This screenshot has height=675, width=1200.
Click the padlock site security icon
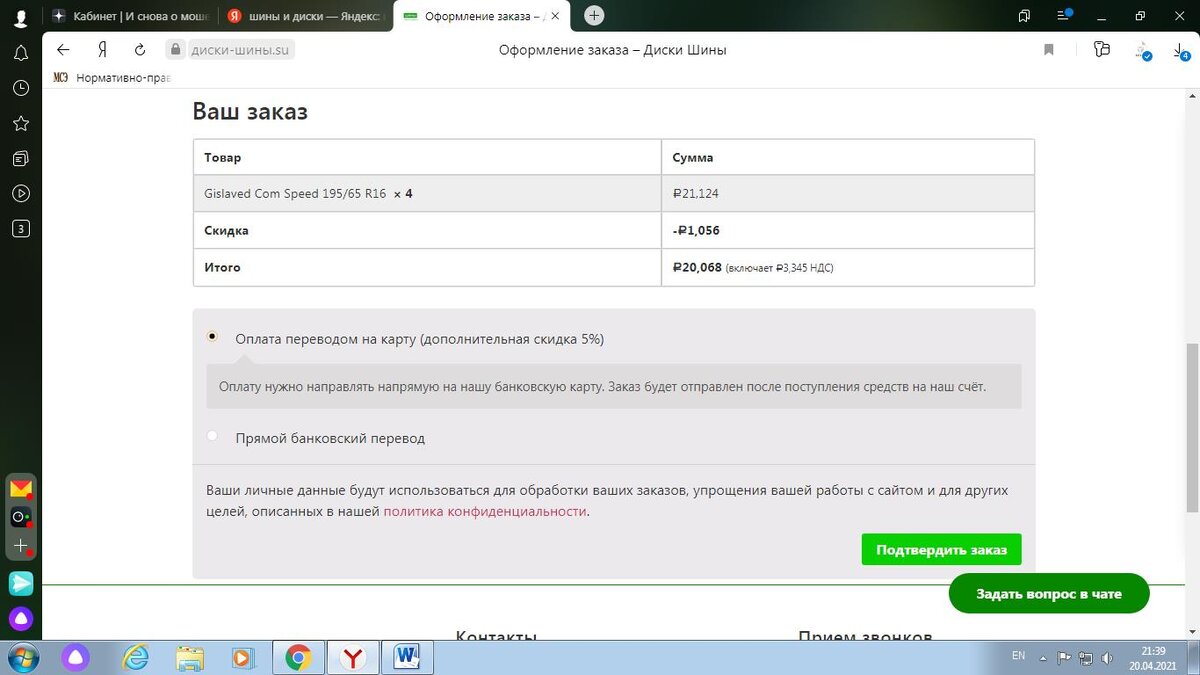[x=175, y=49]
